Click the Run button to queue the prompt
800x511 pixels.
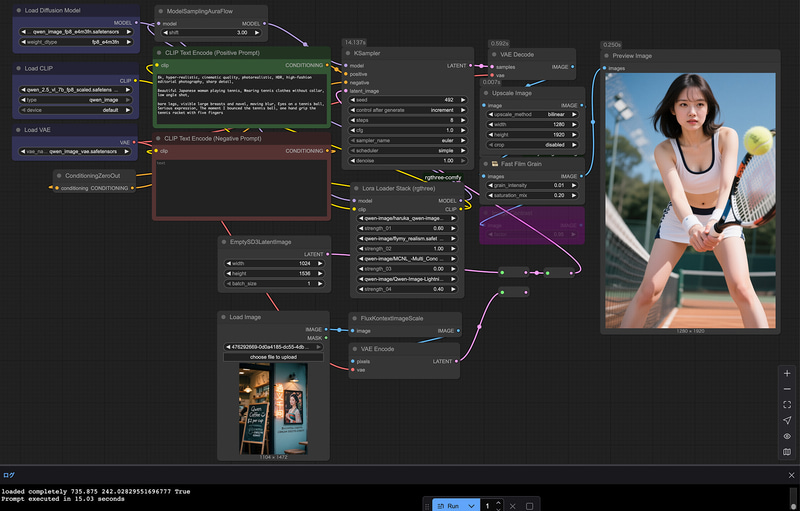(449, 506)
